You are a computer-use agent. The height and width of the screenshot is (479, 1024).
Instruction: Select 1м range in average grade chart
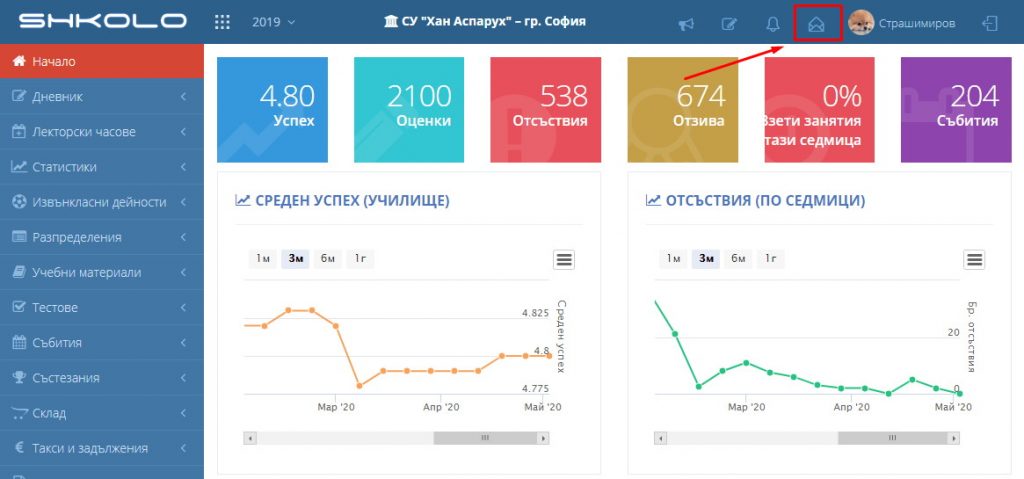(x=263, y=259)
